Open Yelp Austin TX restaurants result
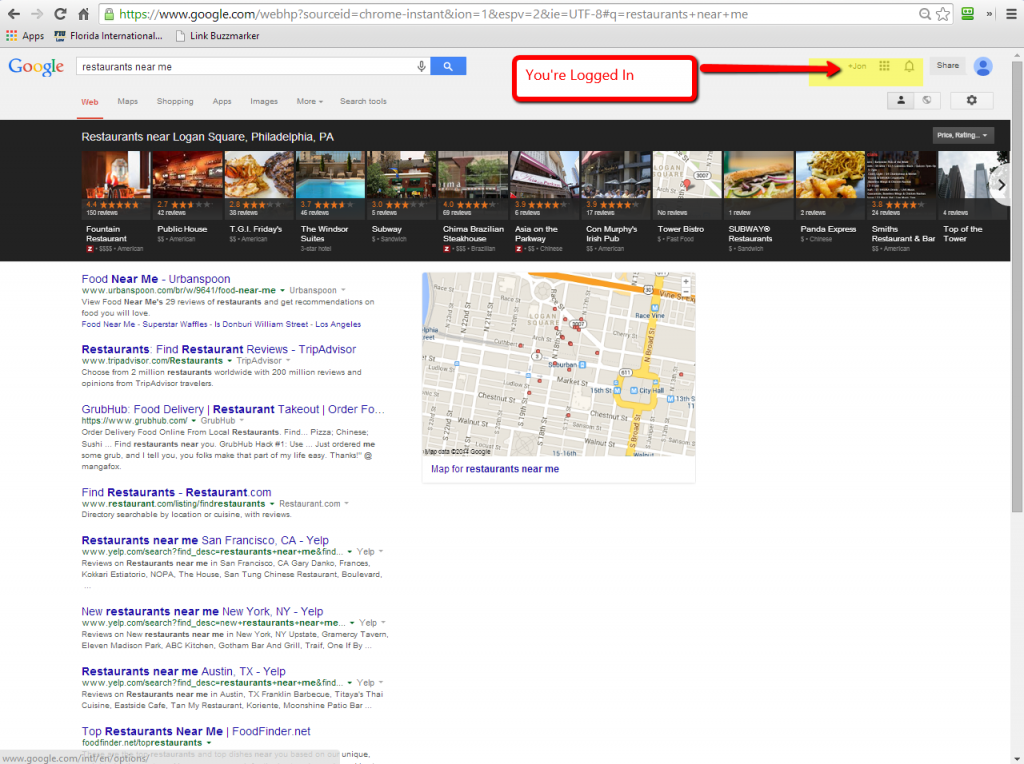This screenshot has width=1024, height=764. coord(184,671)
